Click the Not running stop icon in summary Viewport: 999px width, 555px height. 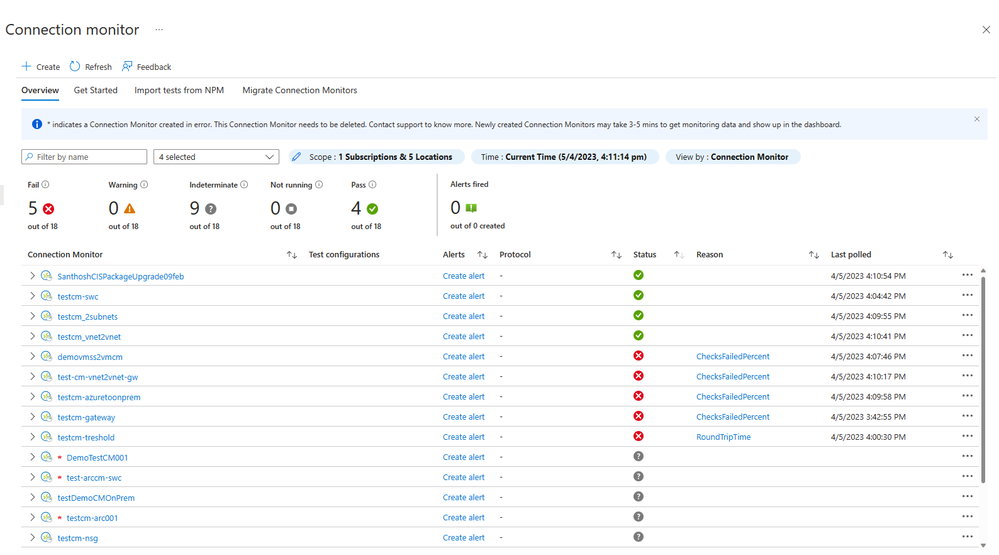[291, 208]
